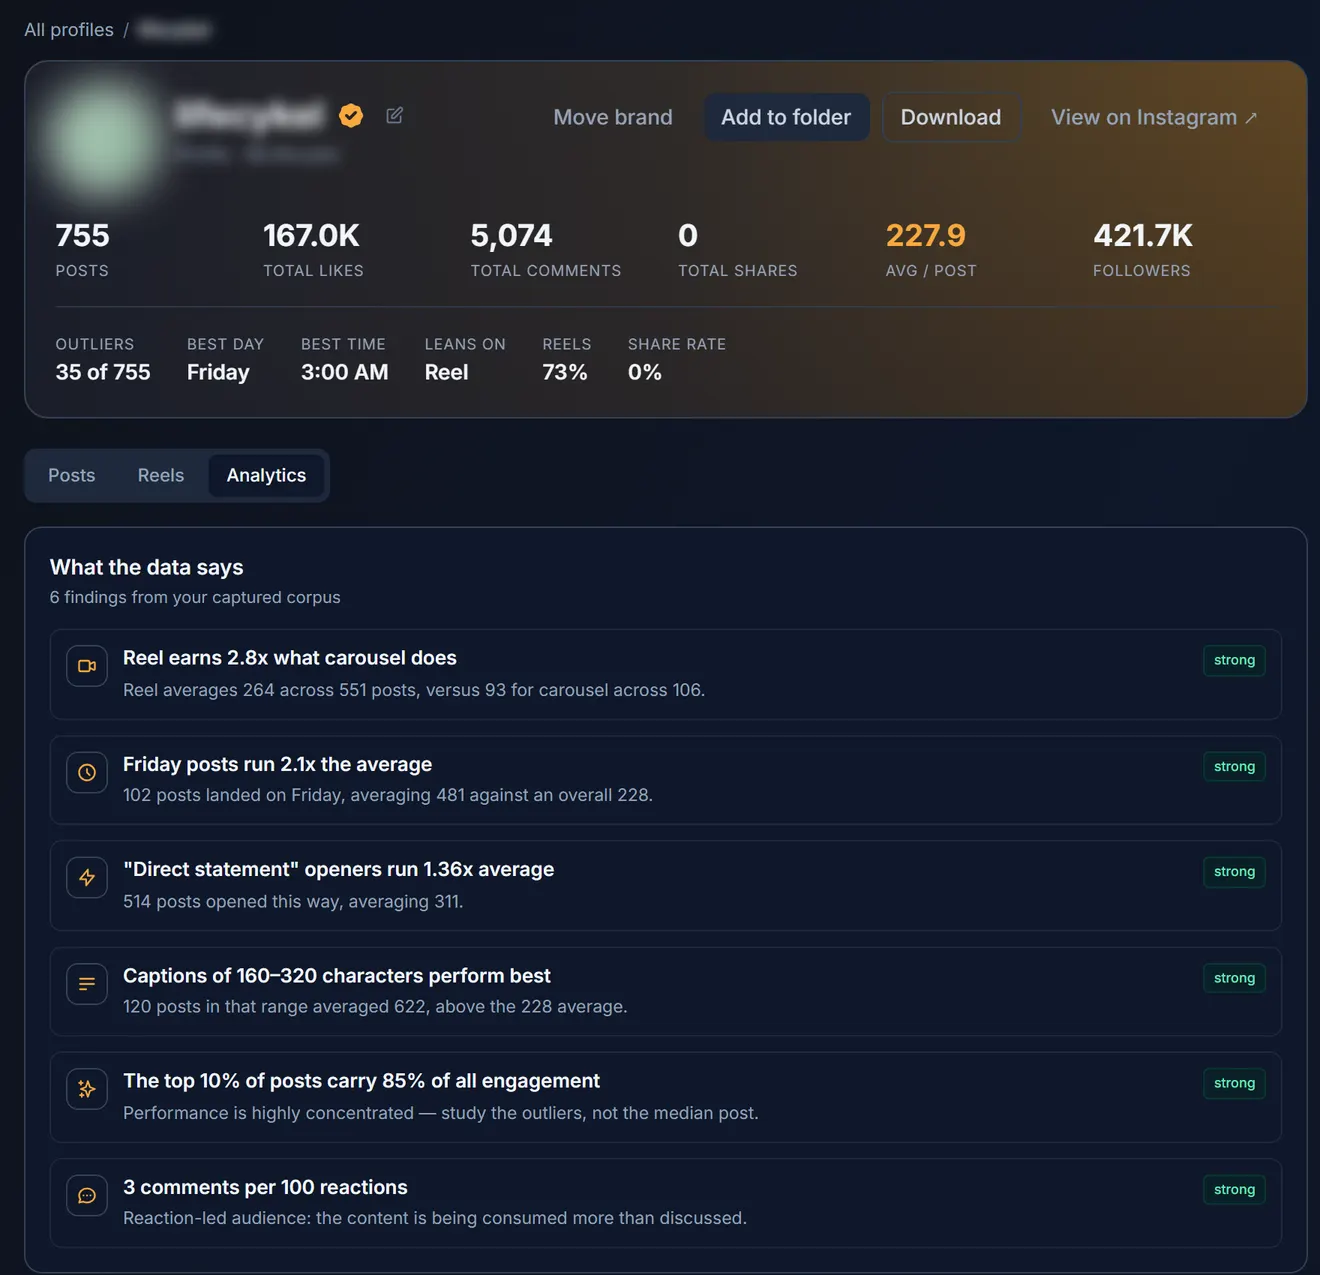Click the orange 227.9 avg per post value

[926, 236]
